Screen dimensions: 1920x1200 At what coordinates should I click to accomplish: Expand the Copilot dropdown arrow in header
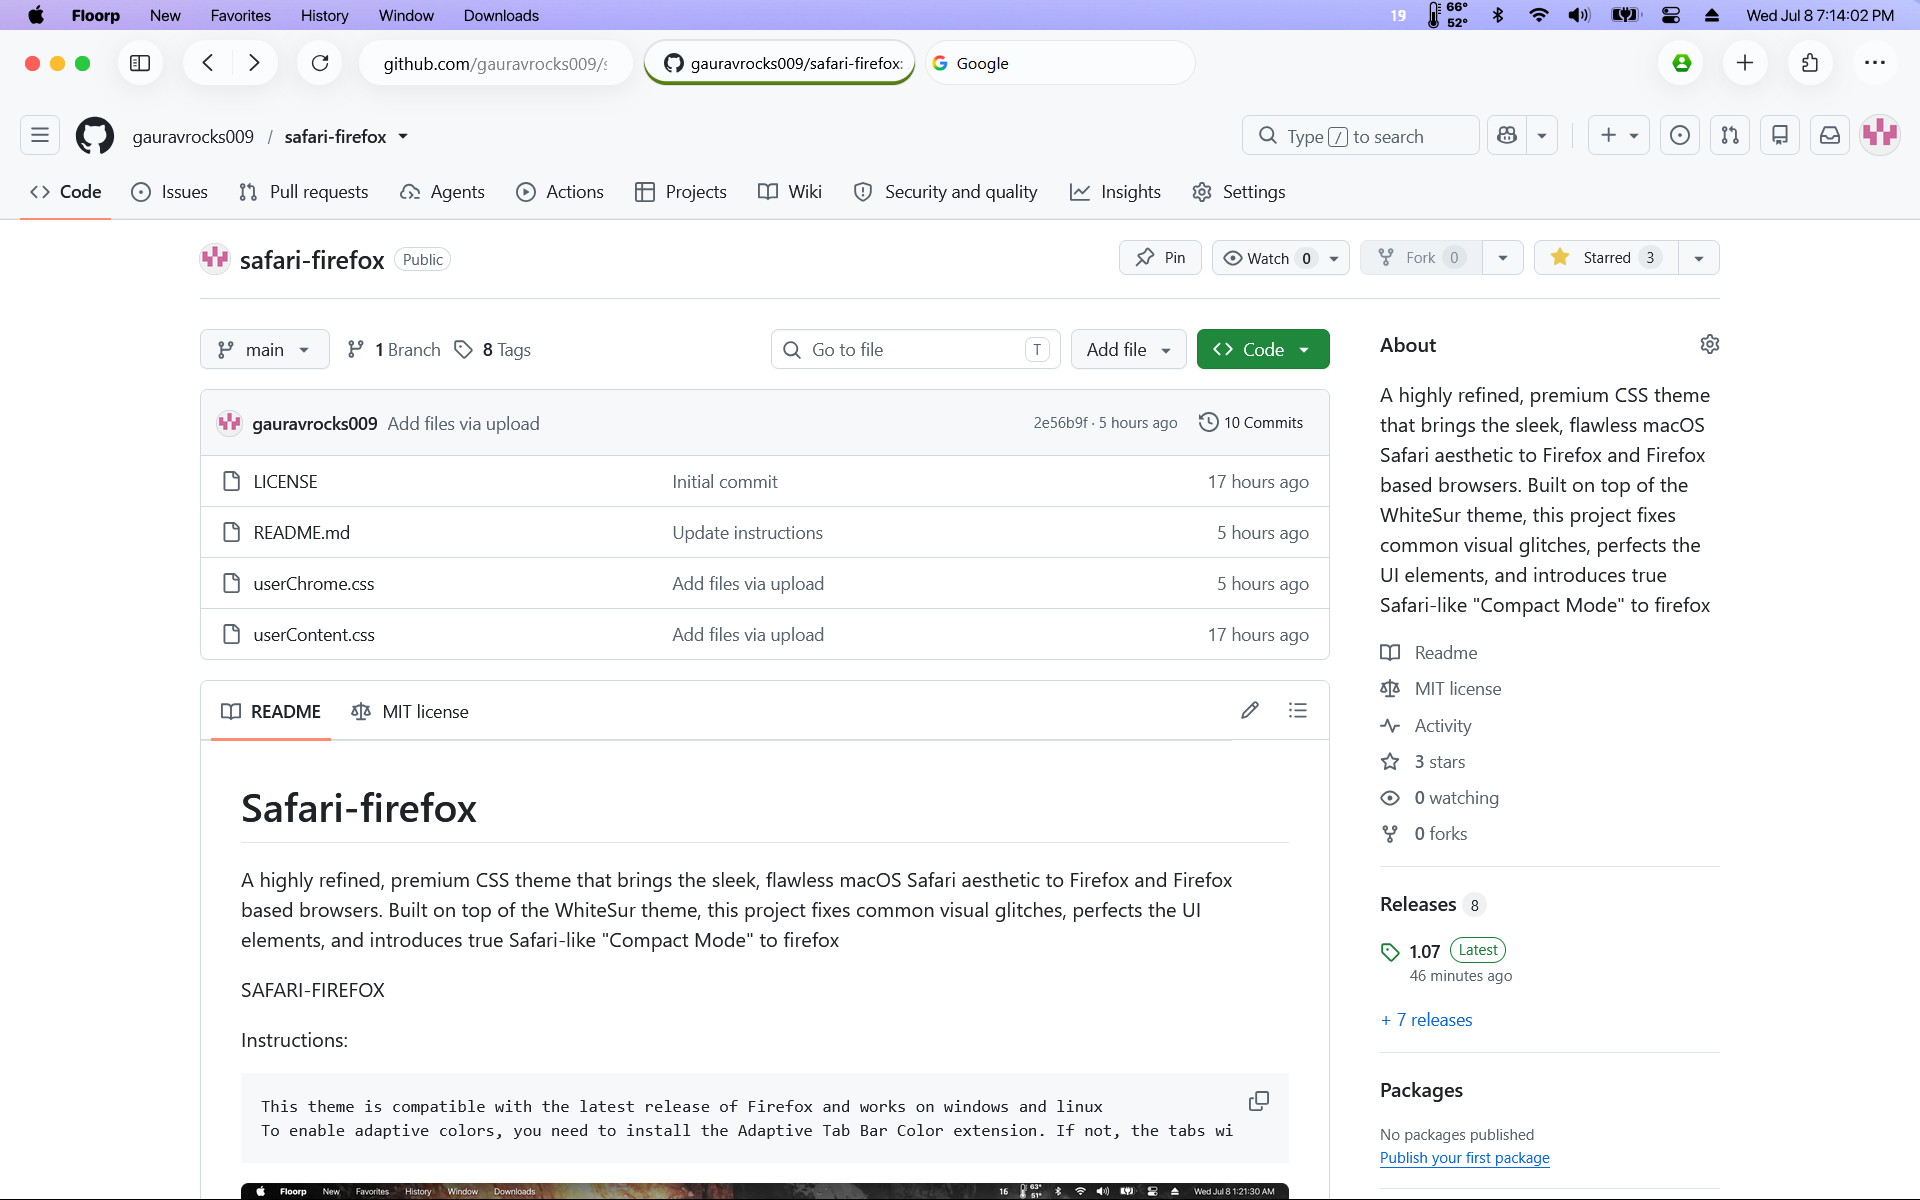tap(1542, 135)
